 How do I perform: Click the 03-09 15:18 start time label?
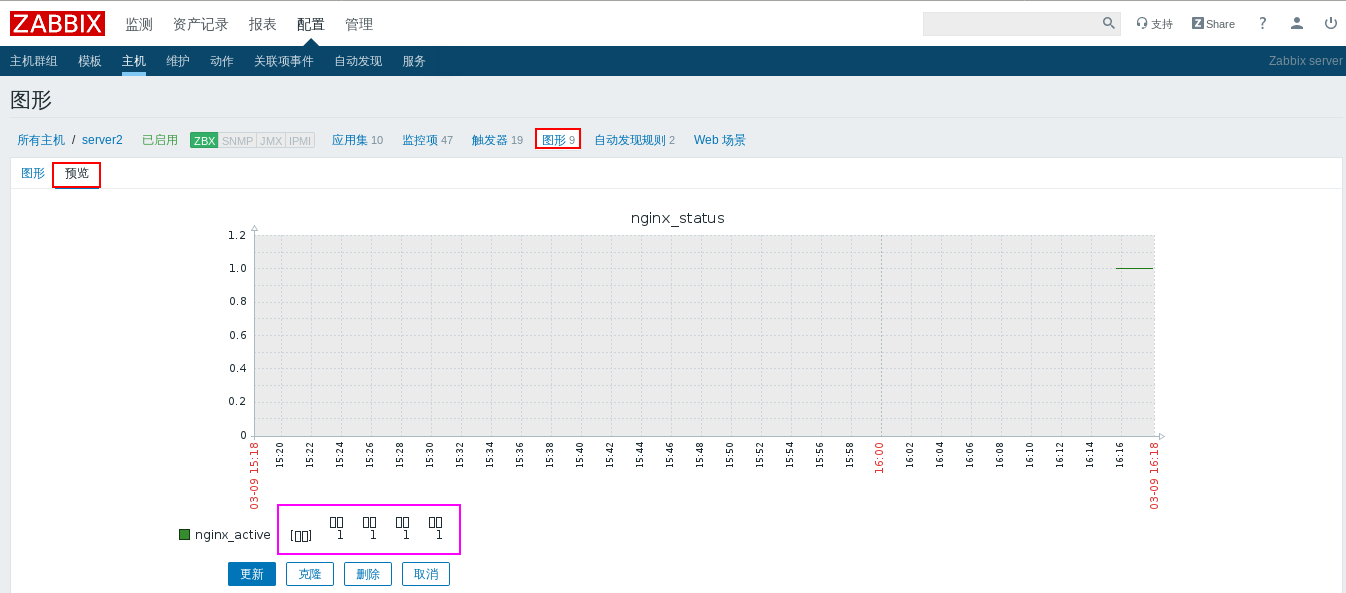coord(254,476)
